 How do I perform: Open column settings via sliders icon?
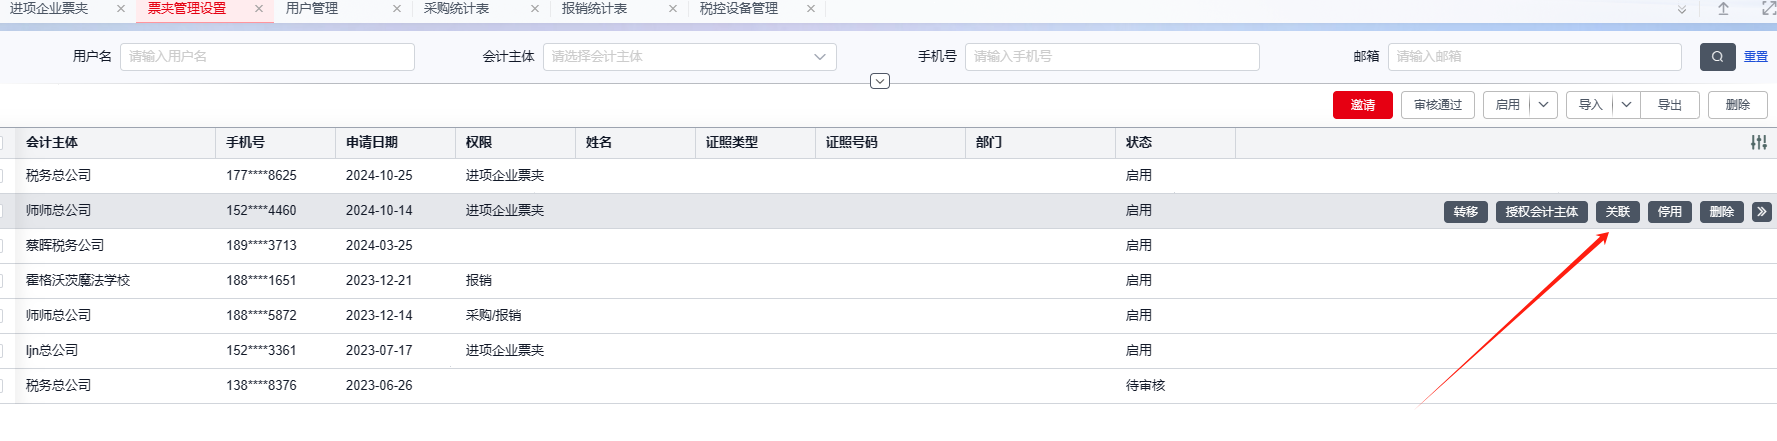tap(1758, 143)
